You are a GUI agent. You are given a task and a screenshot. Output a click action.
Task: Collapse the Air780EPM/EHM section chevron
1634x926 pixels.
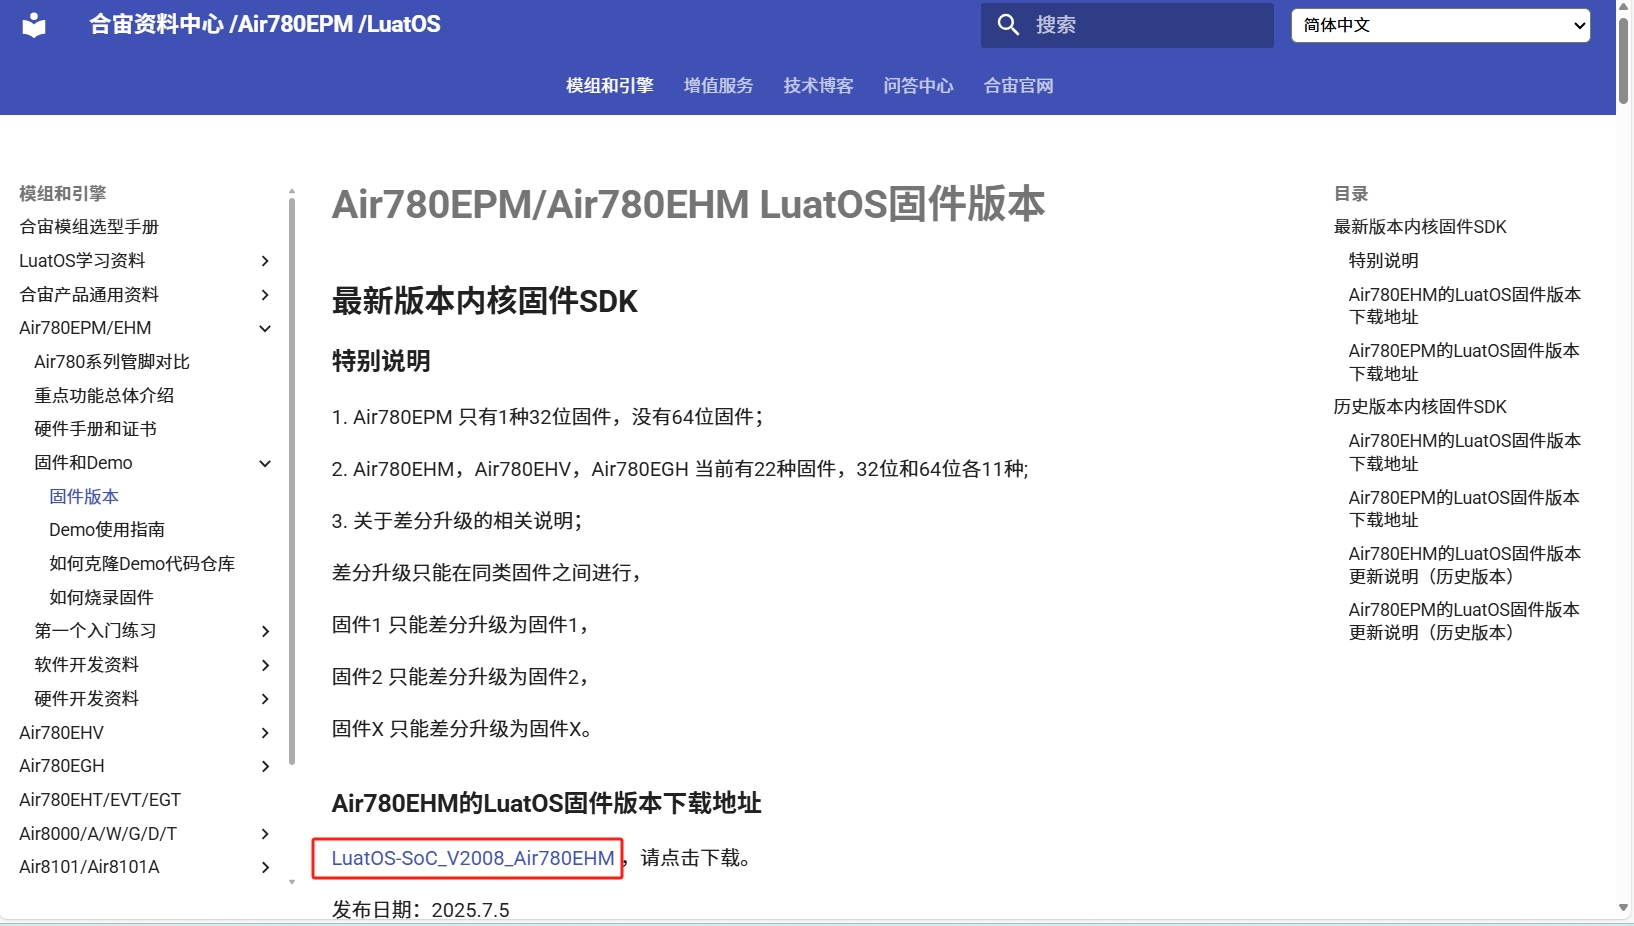[x=265, y=328]
